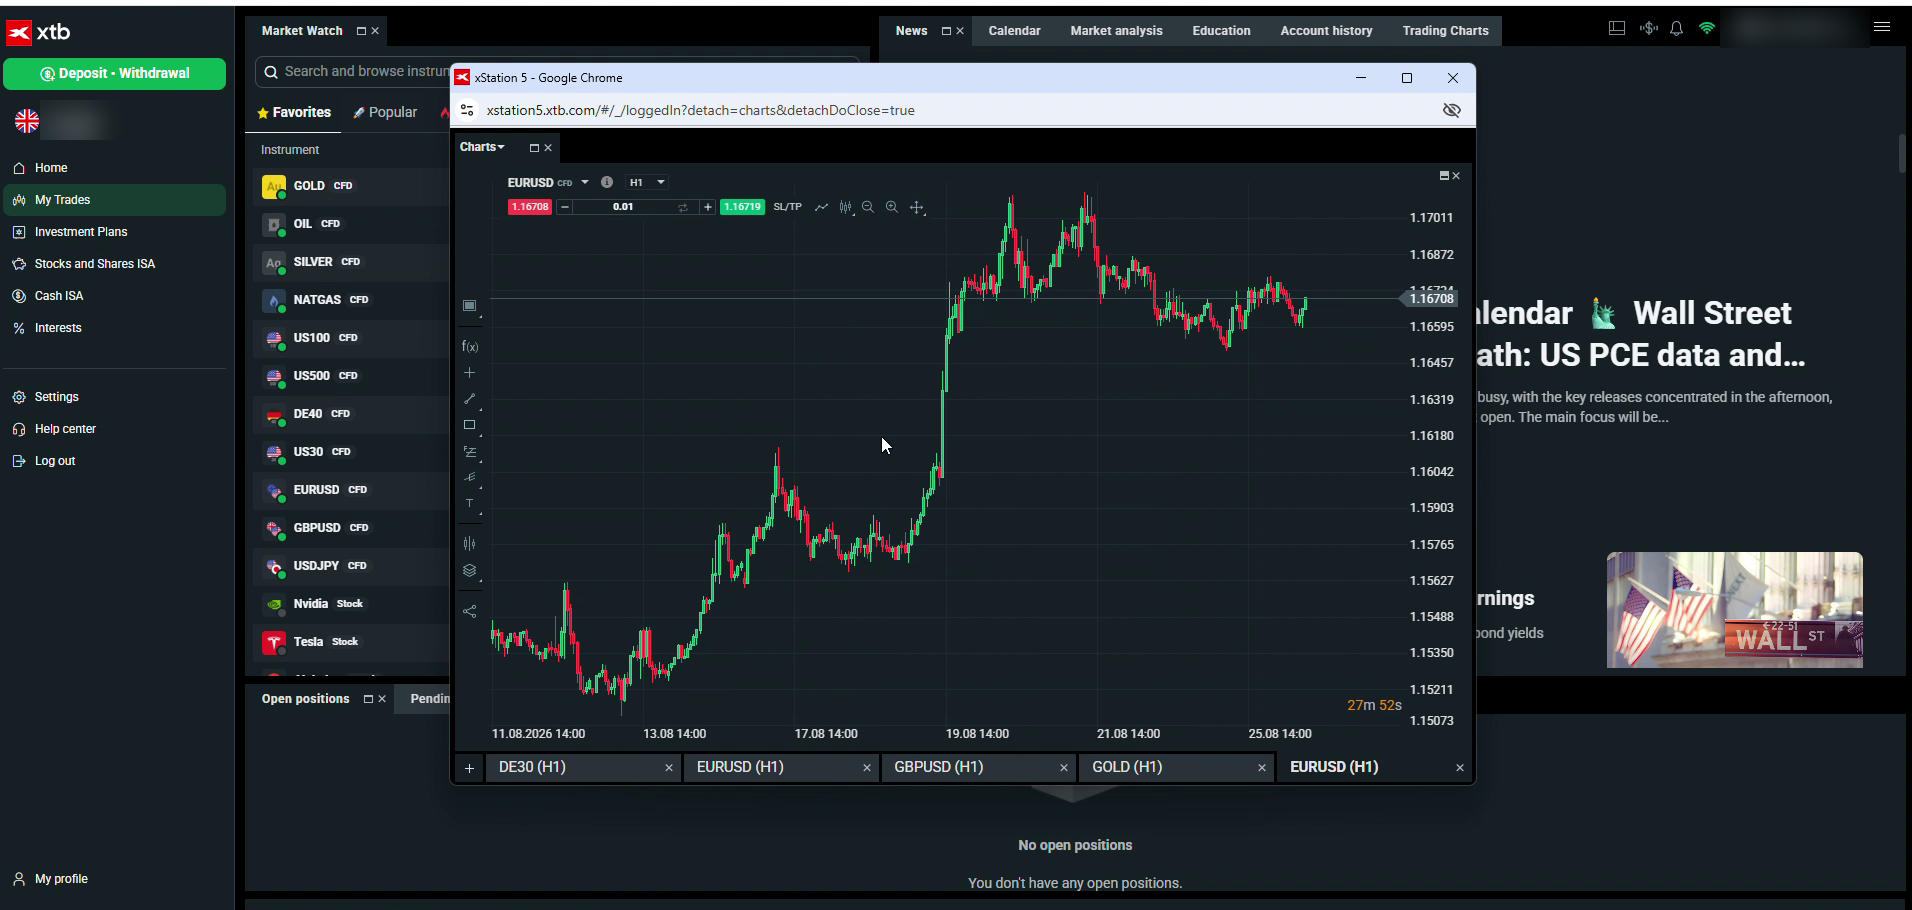Click the Wall Street news thumbnail
This screenshot has width=1912, height=910.
tap(1734, 609)
